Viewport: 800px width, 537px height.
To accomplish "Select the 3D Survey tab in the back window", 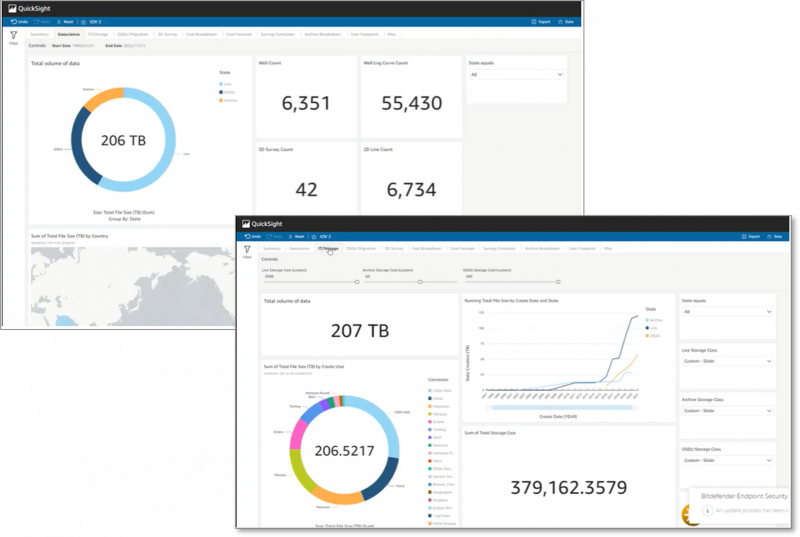I will pyautogui.click(x=168, y=34).
